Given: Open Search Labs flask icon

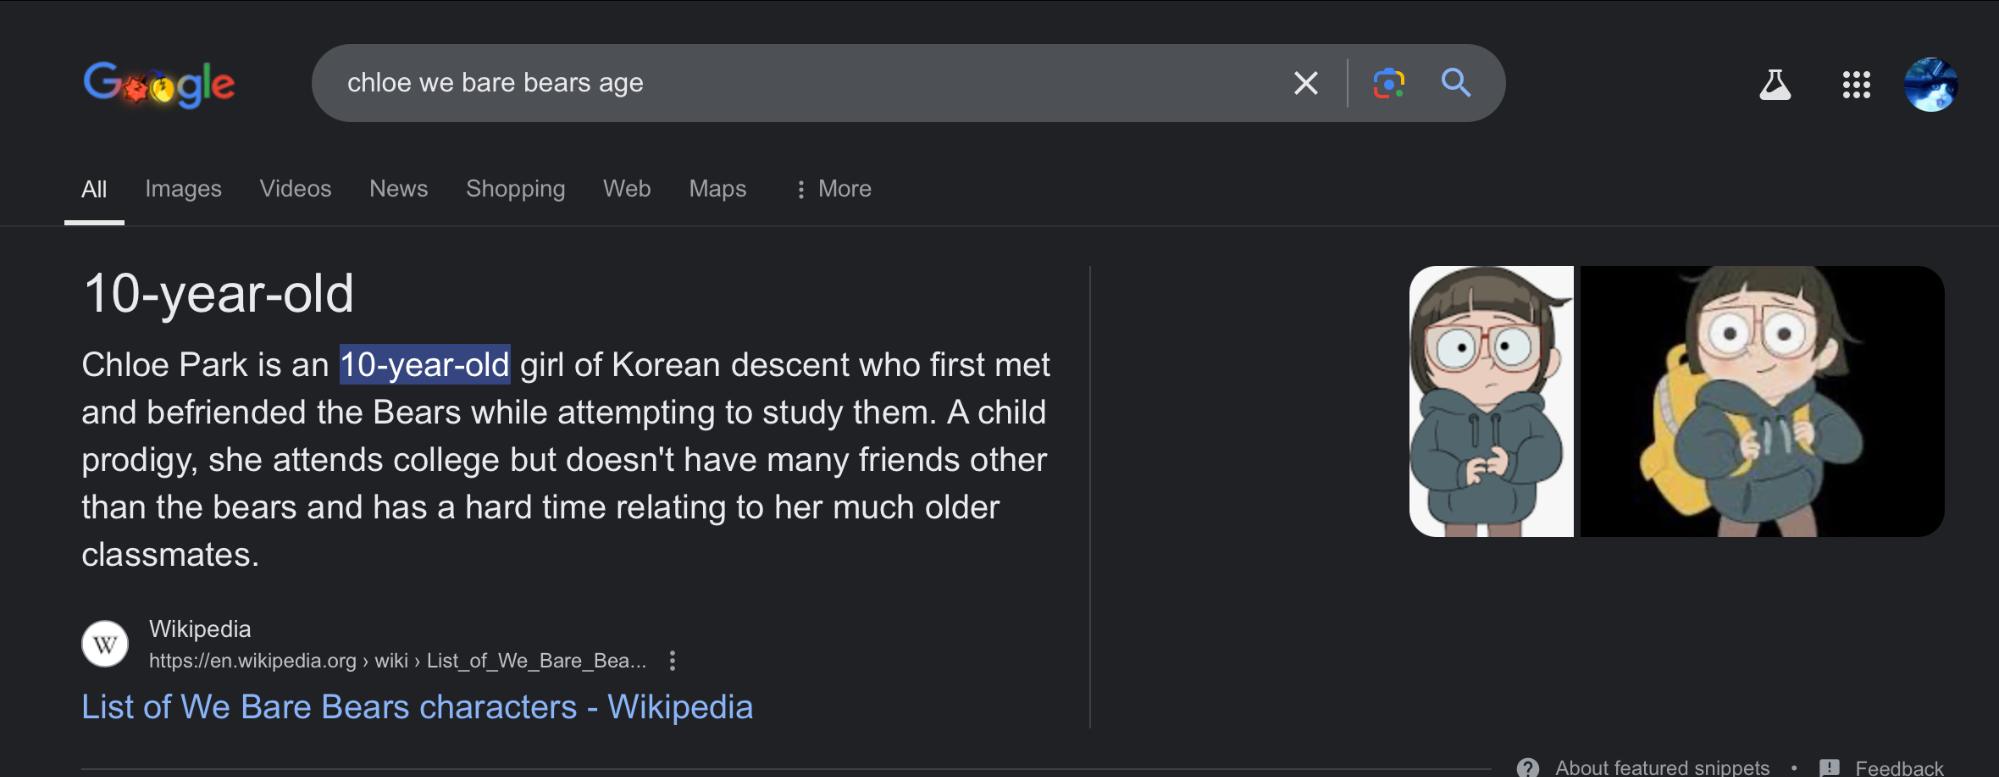Looking at the screenshot, I should point(1775,84).
